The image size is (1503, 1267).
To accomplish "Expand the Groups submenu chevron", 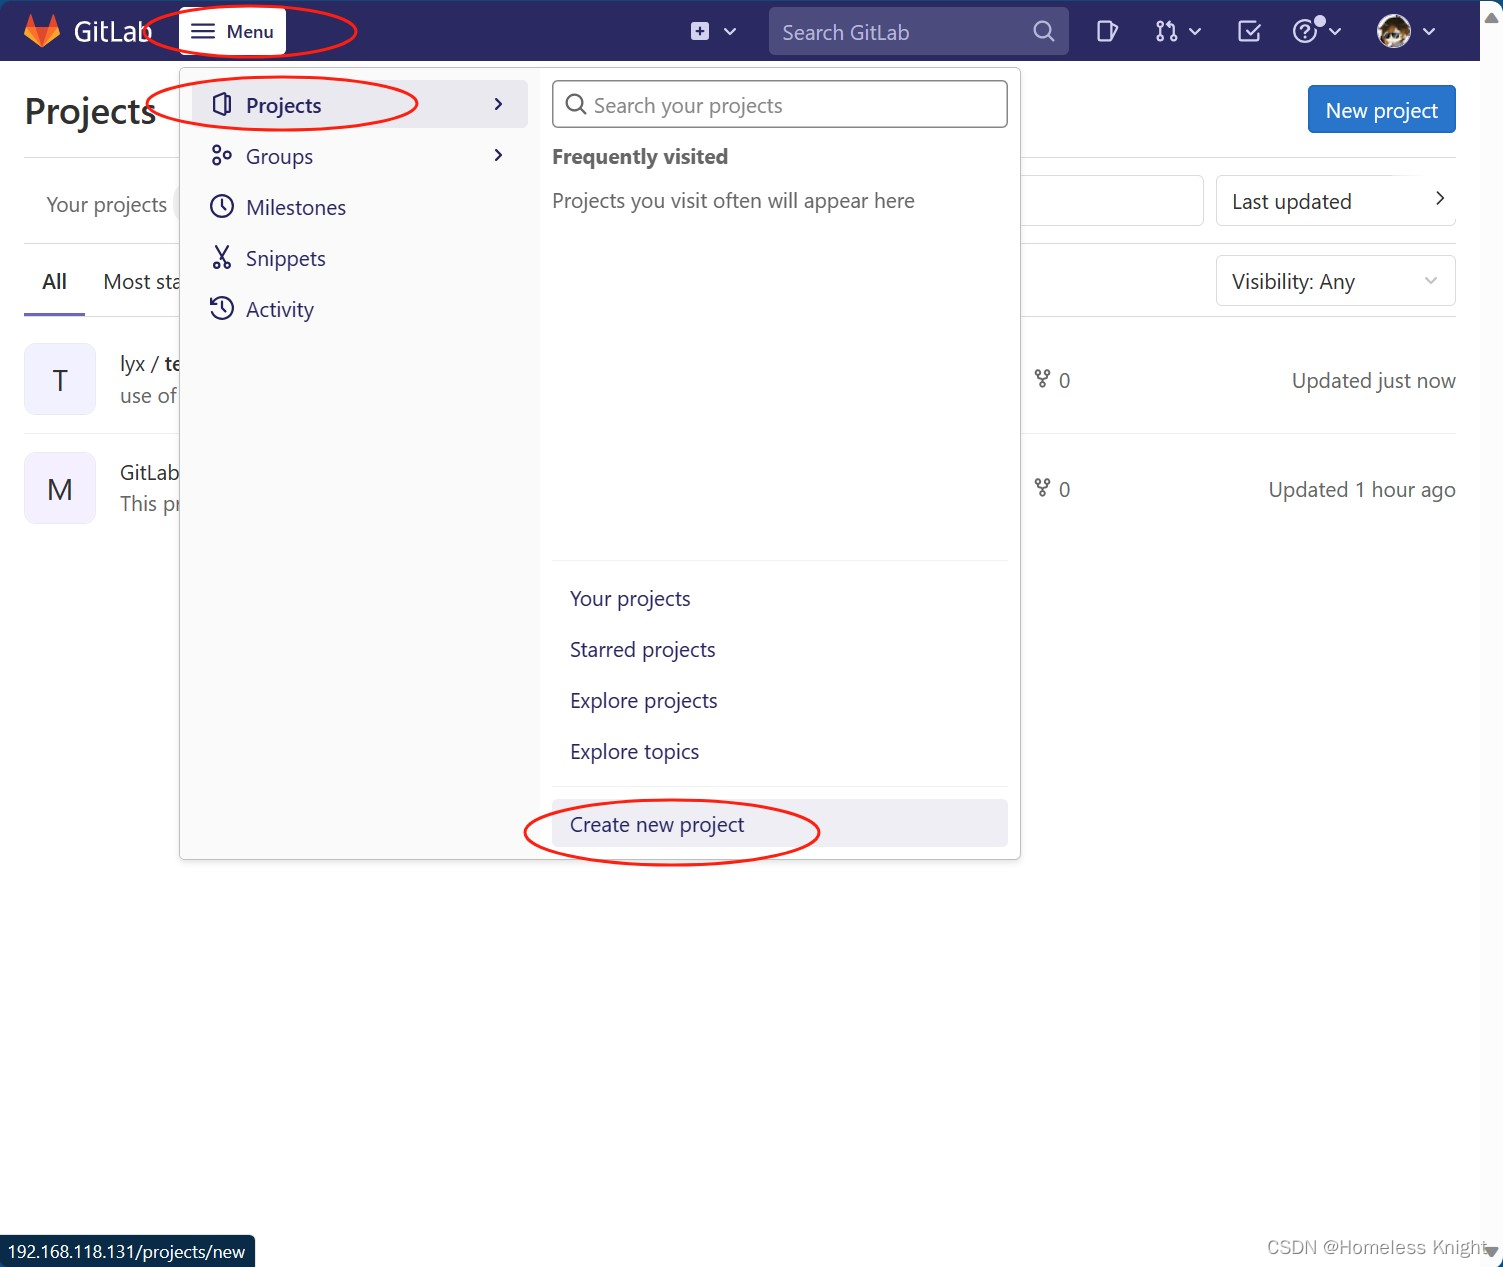I will (x=498, y=155).
